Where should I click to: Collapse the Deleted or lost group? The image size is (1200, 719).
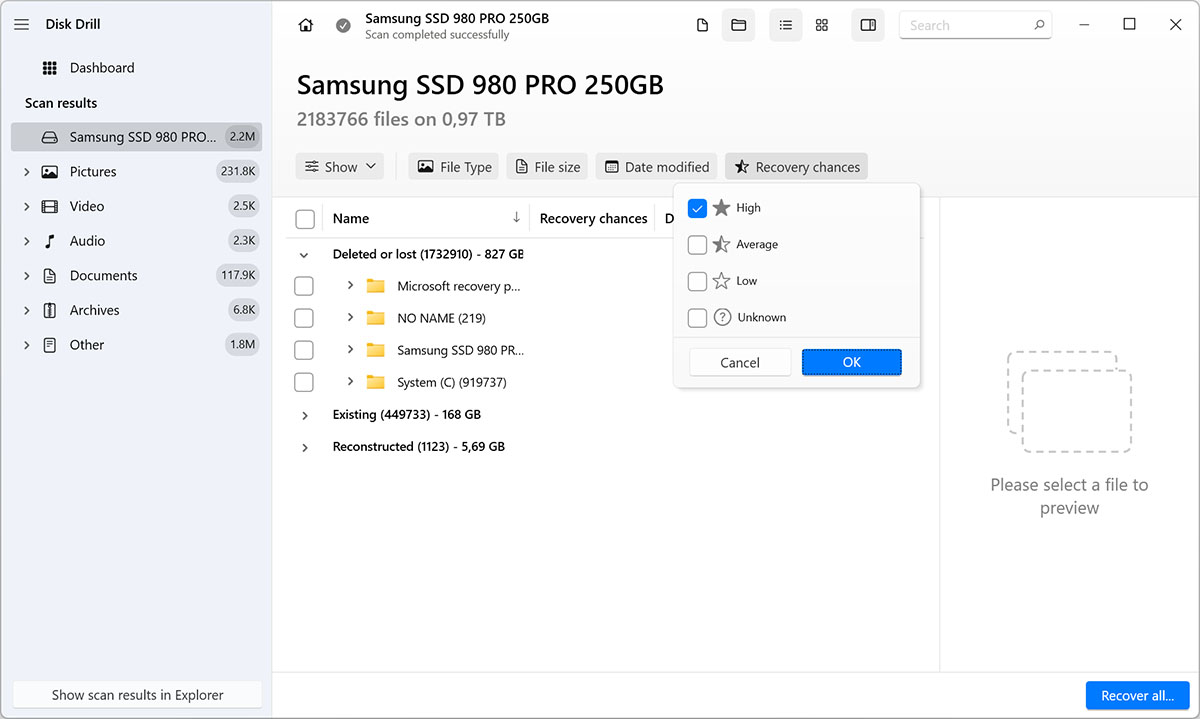(304, 255)
